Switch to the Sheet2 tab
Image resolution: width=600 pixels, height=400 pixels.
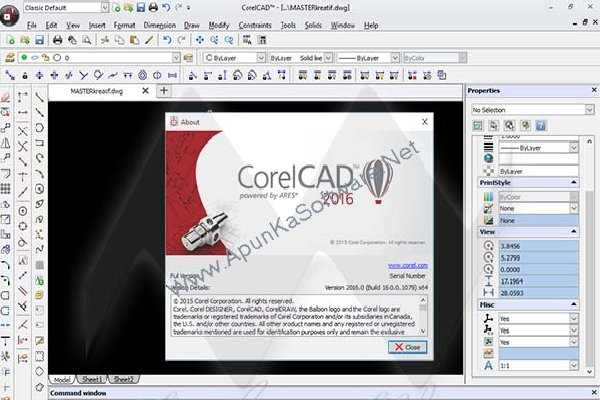coord(123,379)
